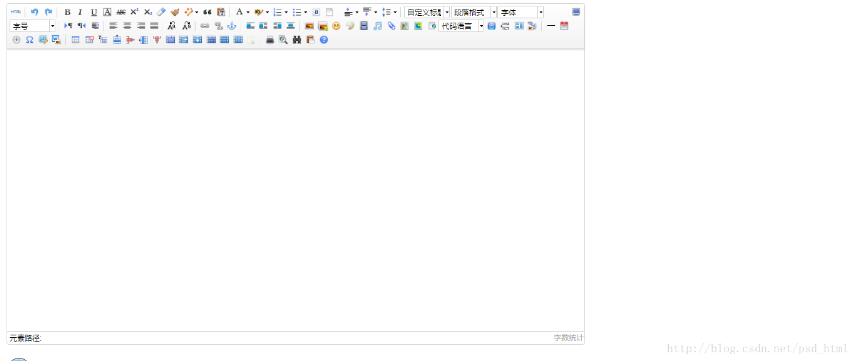Screen dimensions: 862x364
Task: Switch to HTML source view
Action: coord(16,12)
